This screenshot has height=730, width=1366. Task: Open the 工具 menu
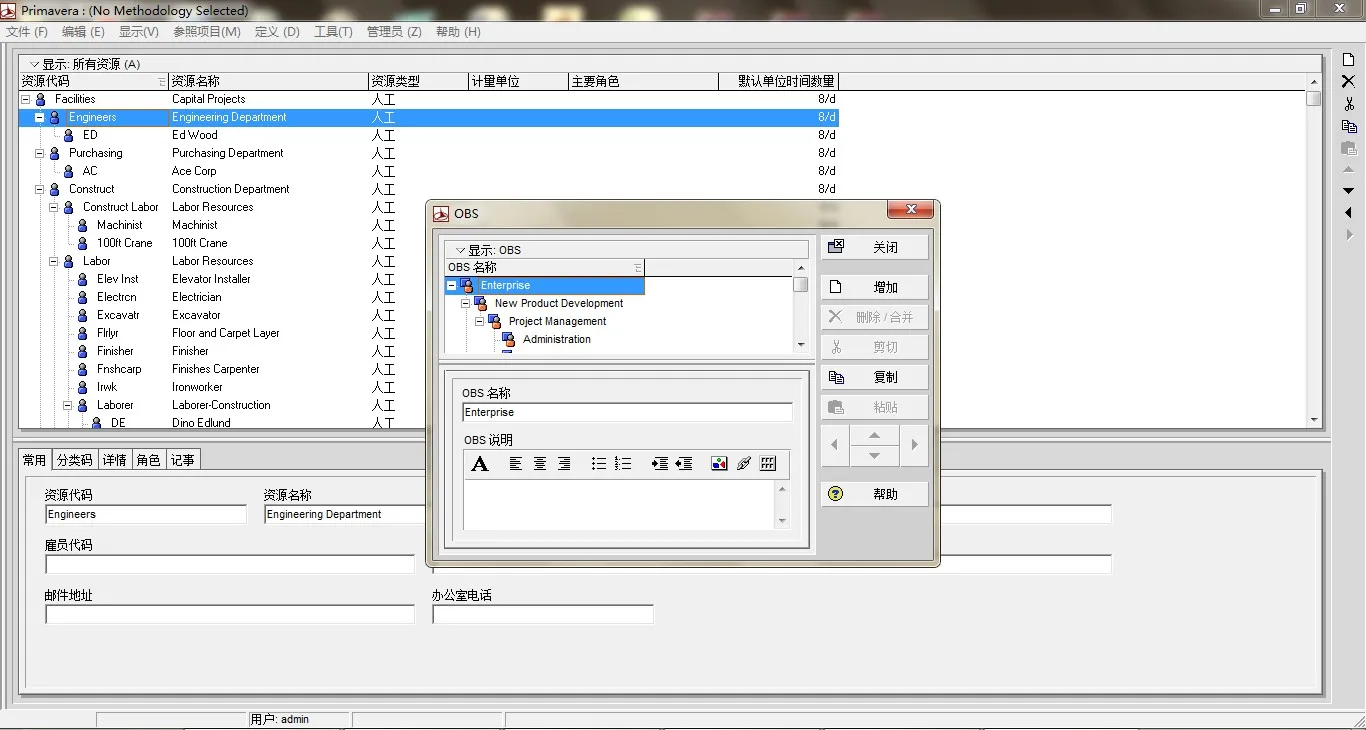pos(333,31)
